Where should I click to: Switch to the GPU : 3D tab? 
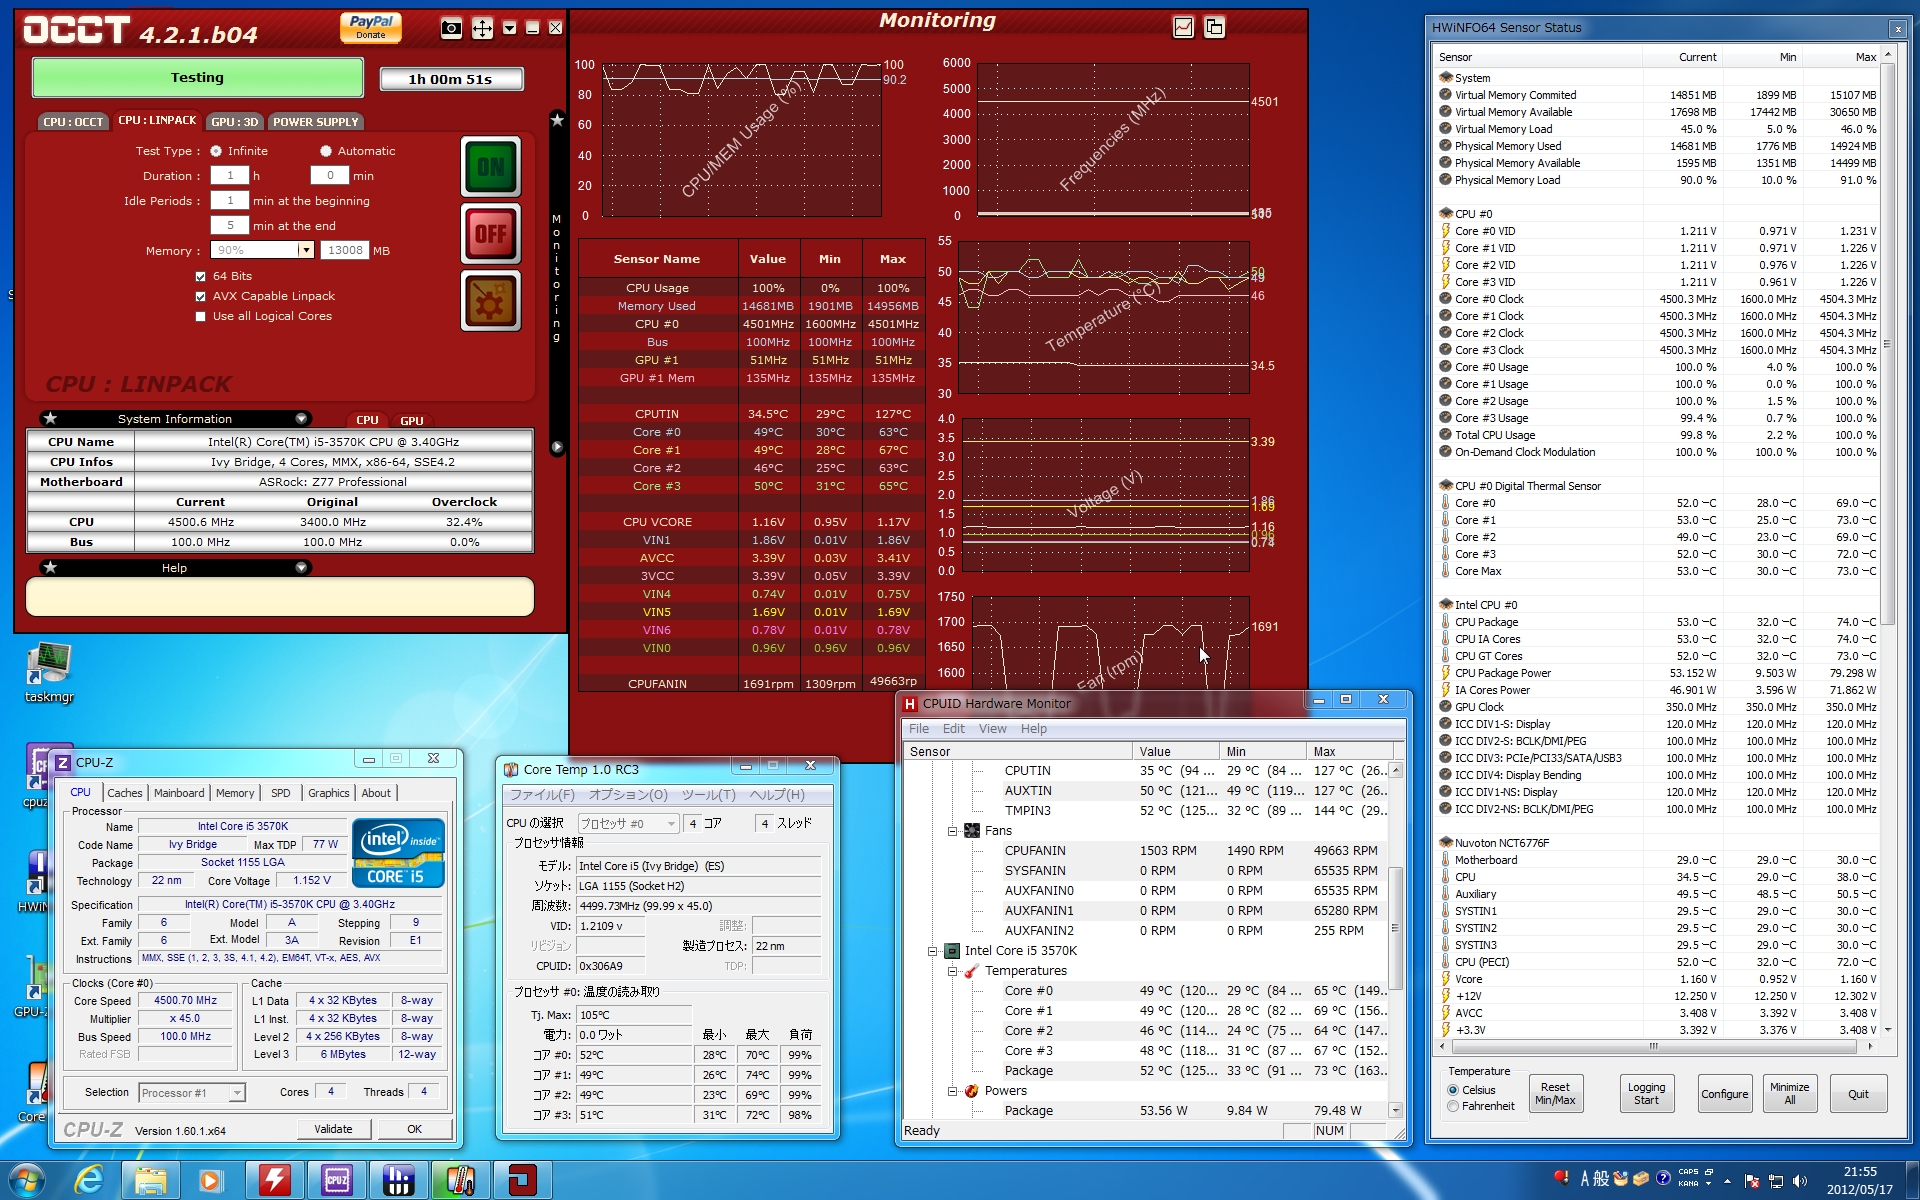235,122
